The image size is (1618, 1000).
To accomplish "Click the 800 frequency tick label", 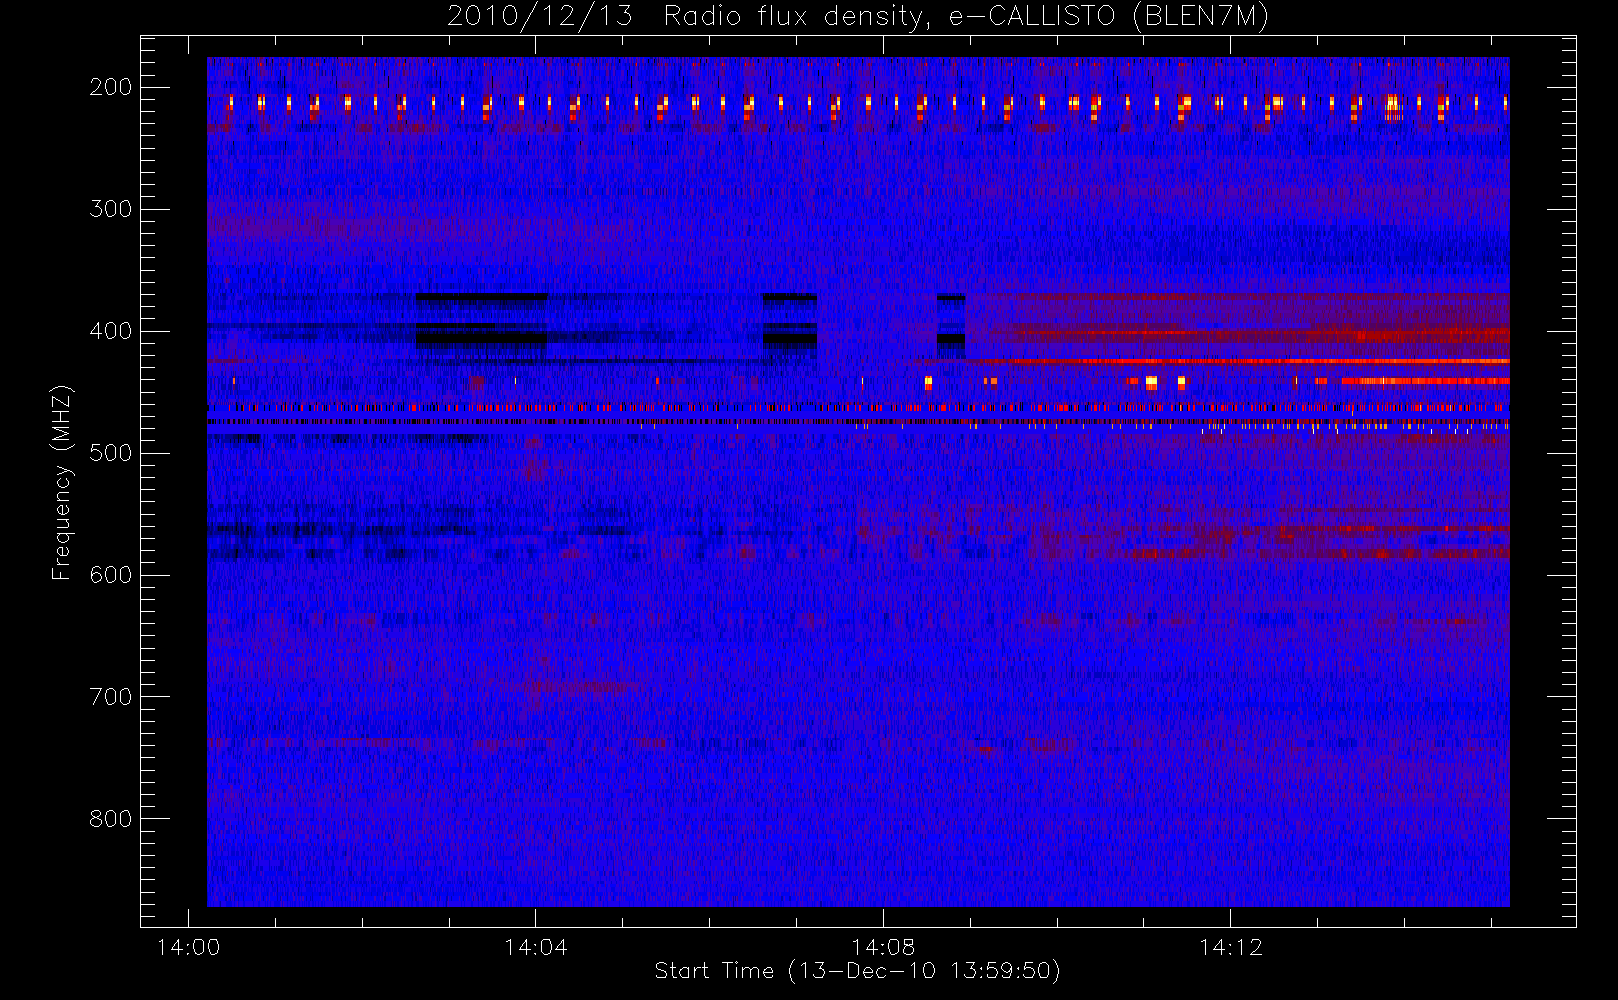I will pyautogui.click(x=111, y=819).
